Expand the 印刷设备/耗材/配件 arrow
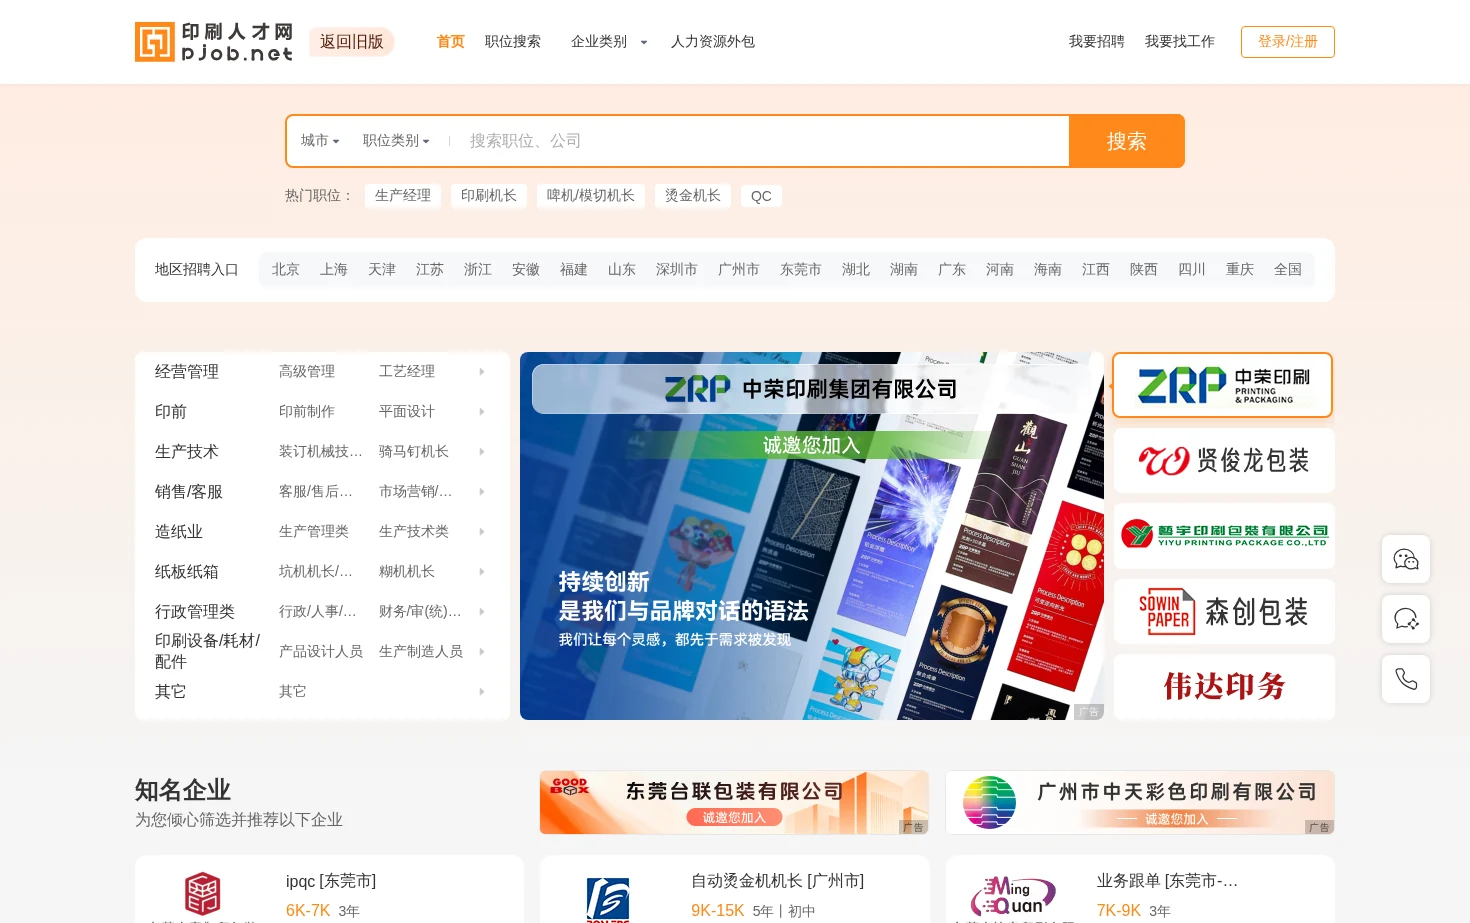Viewport: 1470px width, 923px height. (x=482, y=652)
